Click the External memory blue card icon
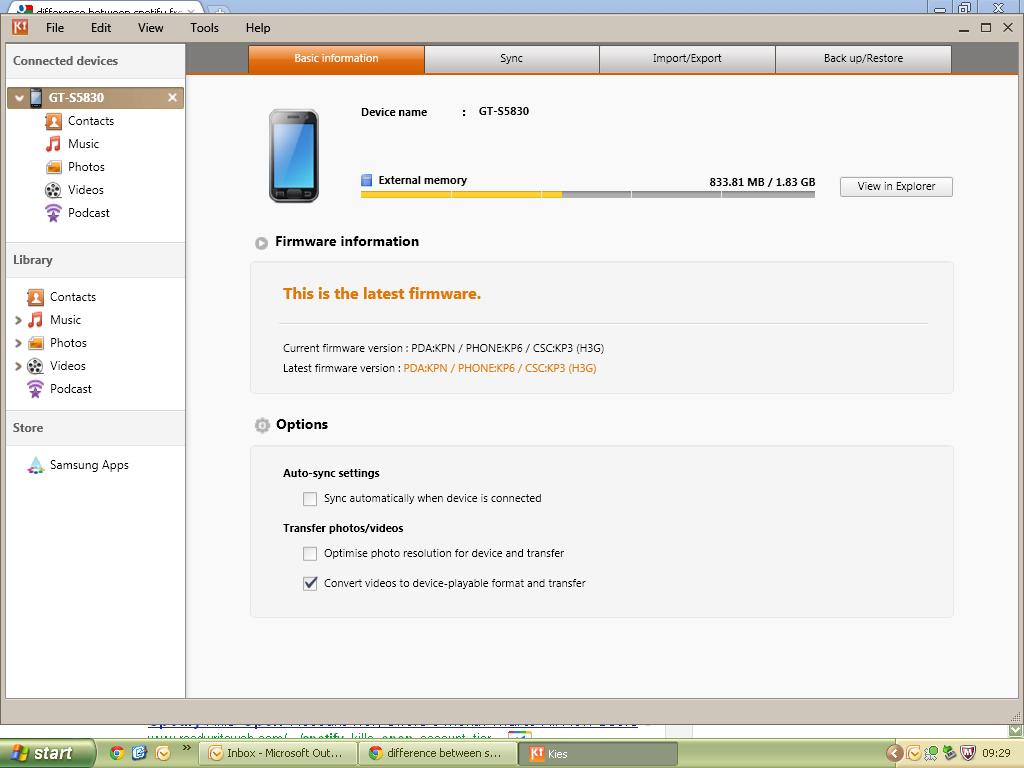Viewport: 1024px width, 768px height. pyautogui.click(x=366, y=180)
